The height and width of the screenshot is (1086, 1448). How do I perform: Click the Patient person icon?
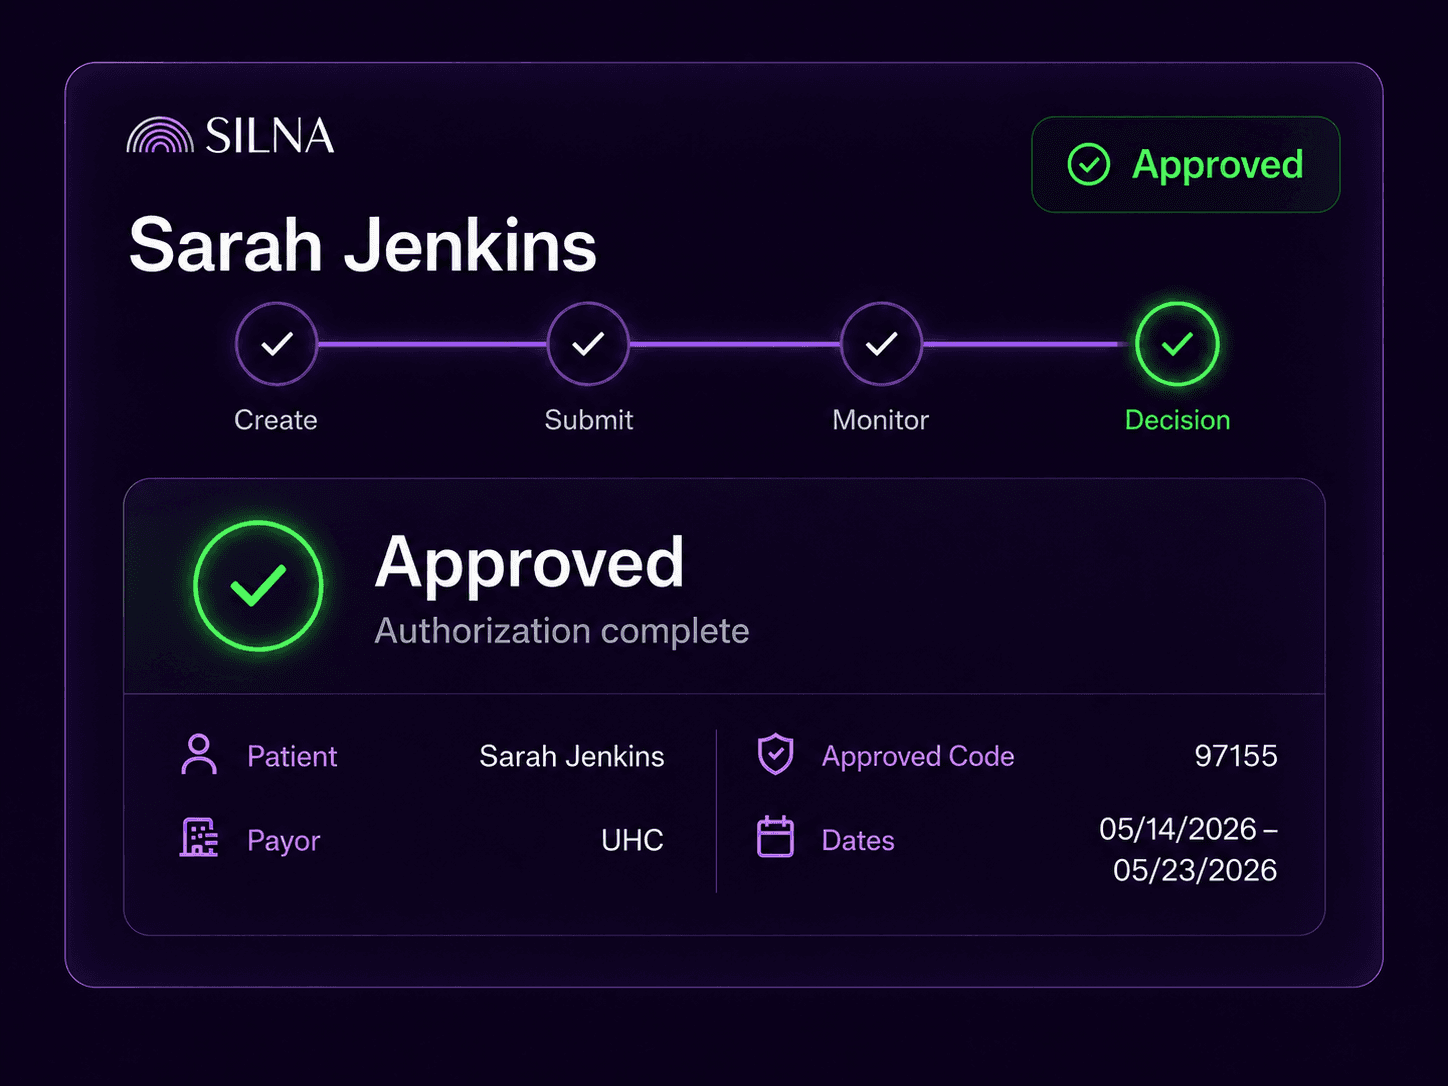(199, 755)
